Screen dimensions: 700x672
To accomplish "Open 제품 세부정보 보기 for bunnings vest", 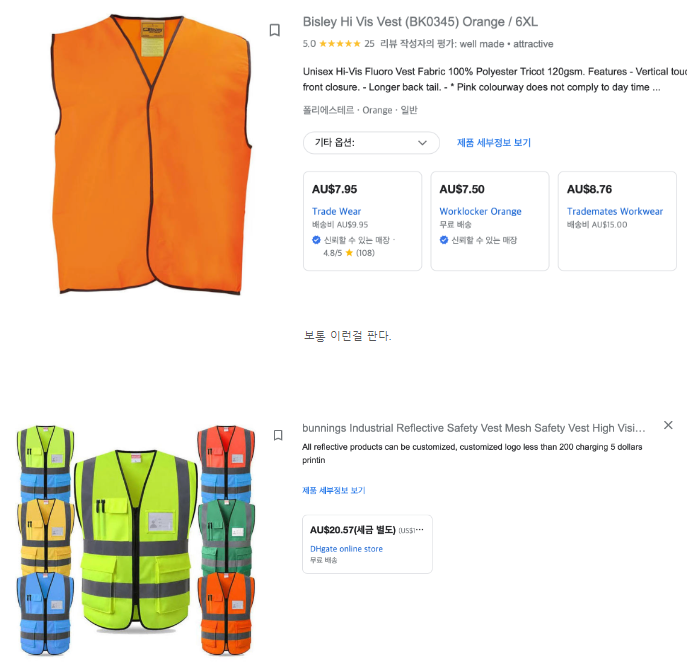I will click(334, 490).
